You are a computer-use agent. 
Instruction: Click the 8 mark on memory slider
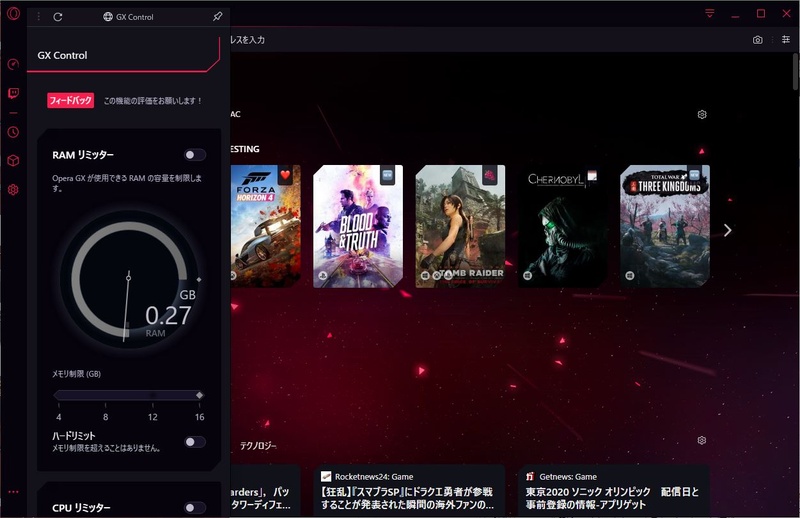(106, 417)
